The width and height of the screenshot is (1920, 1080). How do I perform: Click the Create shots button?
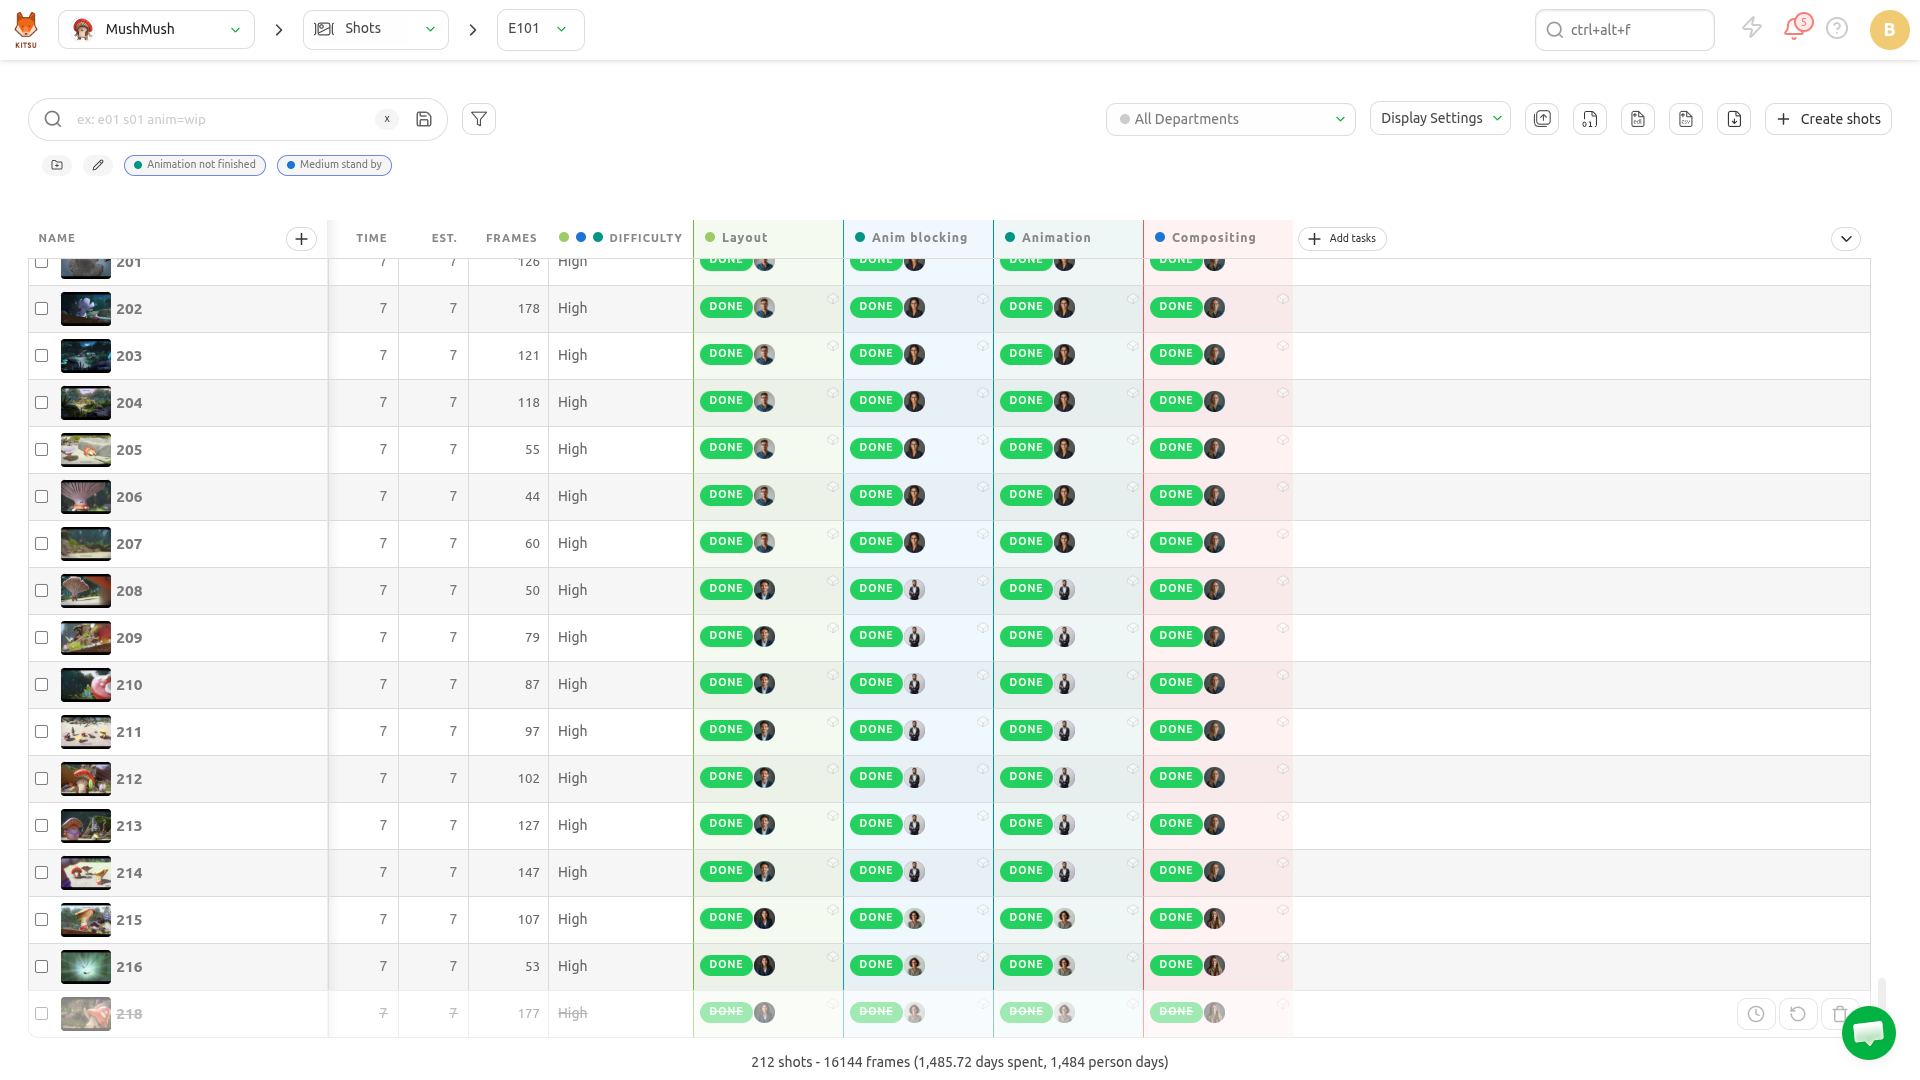[1828, 119]
